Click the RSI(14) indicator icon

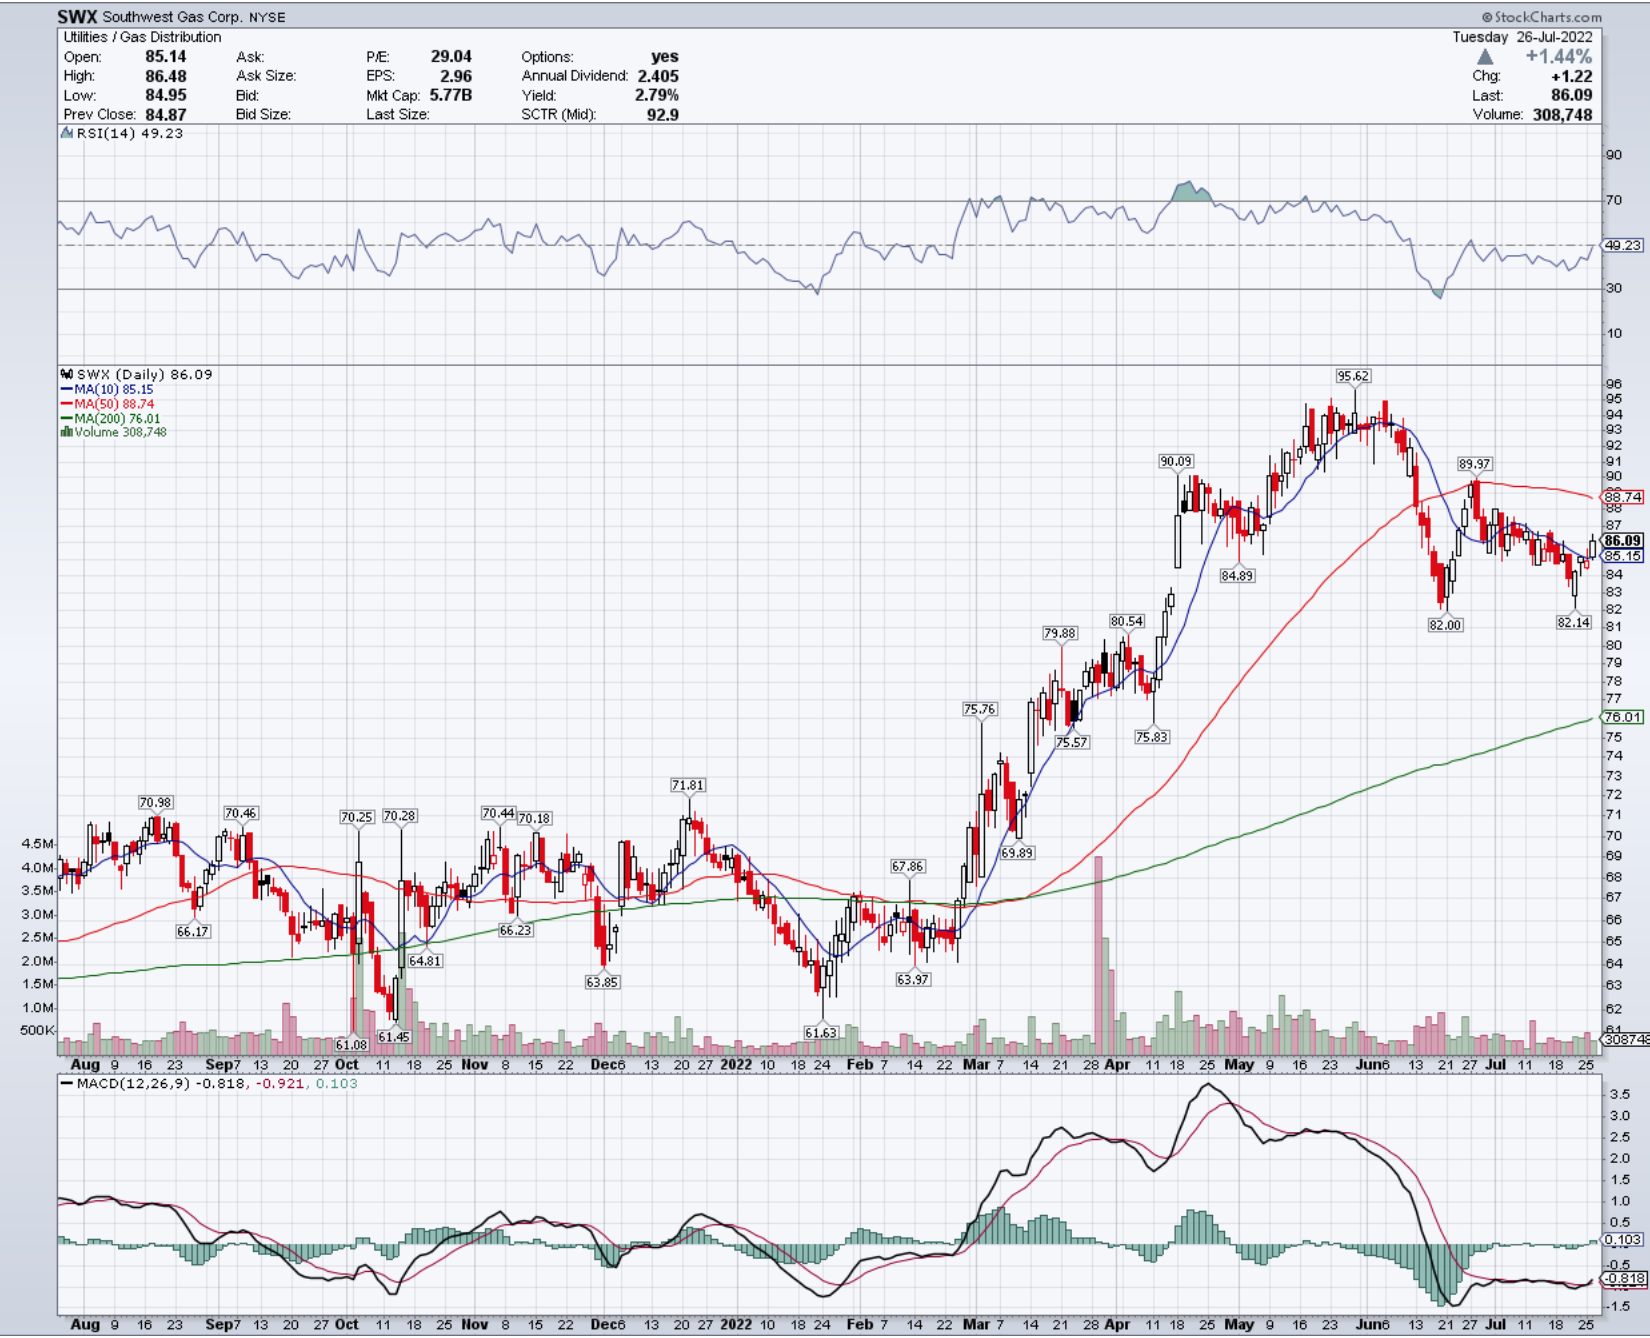coord(66,133)
